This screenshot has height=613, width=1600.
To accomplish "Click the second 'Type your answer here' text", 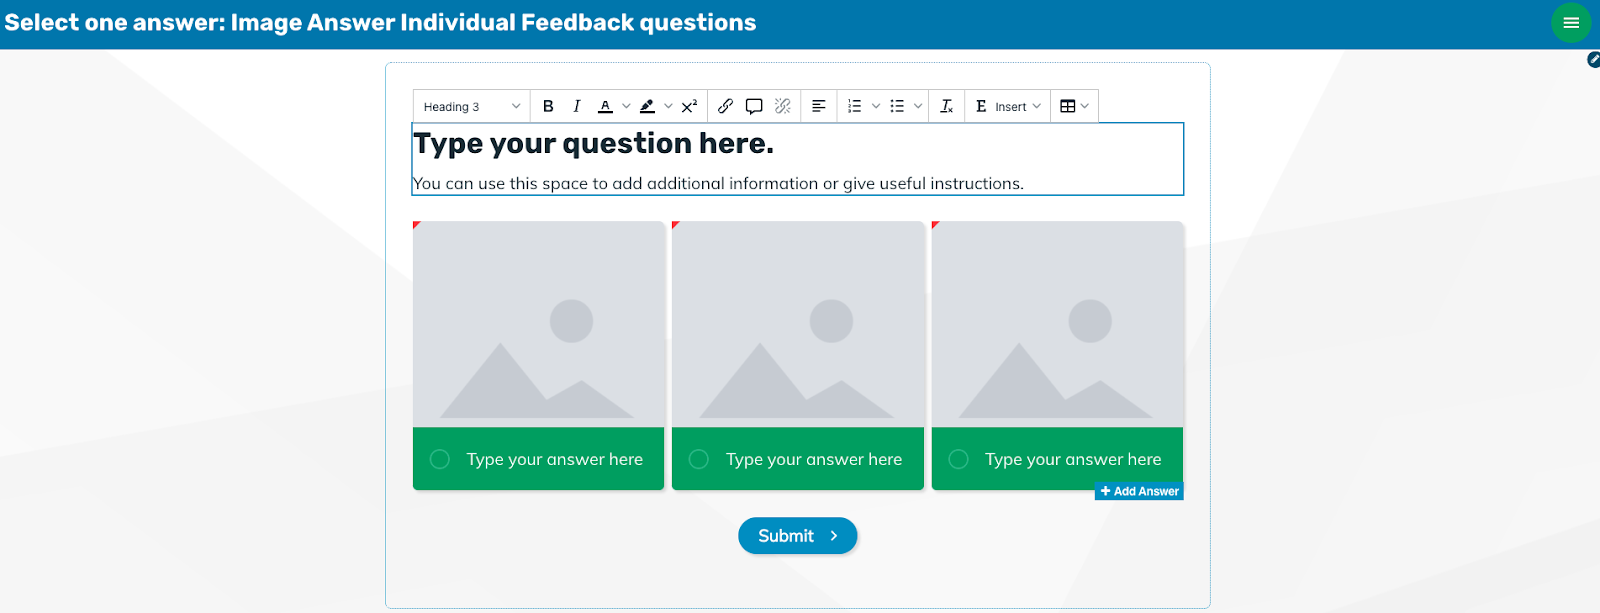I will pos(814,459).
